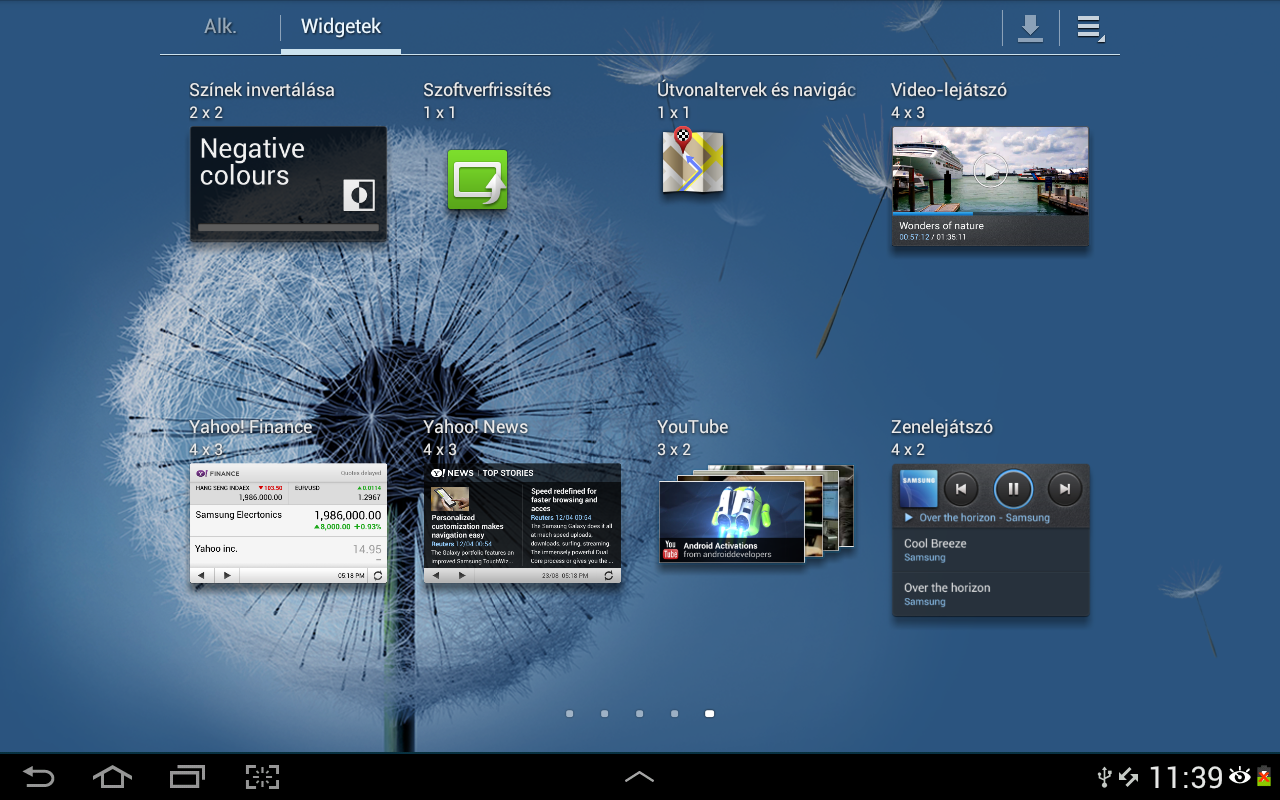This screenshot has width=1280, height=800.
Task: Select the Over the horizon track row
Action: coord(990,594)
